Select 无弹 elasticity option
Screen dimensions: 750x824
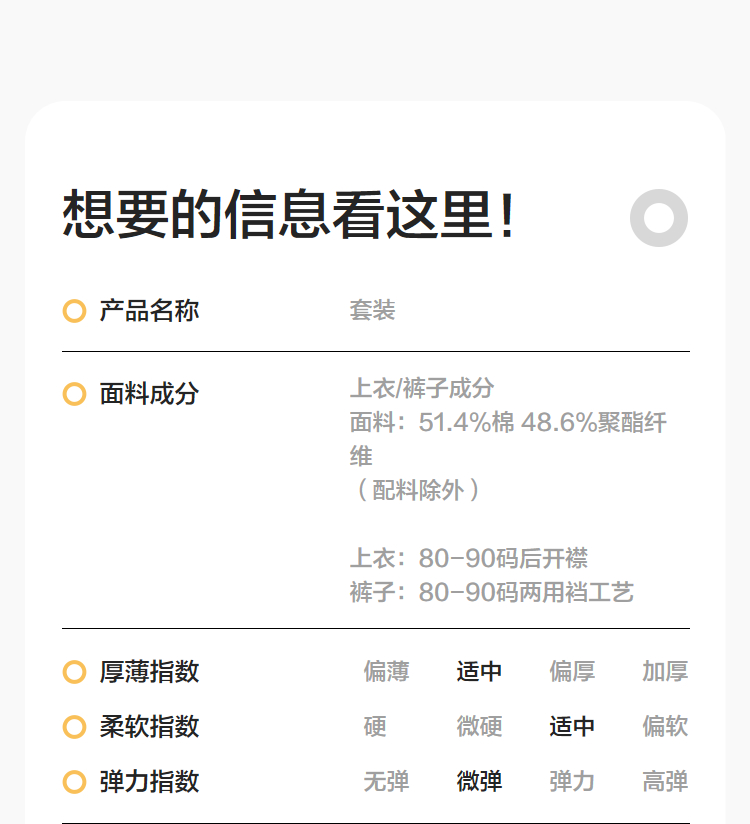[386, 782]
